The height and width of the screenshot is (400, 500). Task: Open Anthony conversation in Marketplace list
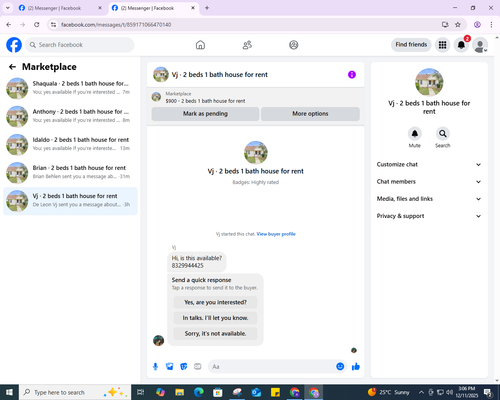pyautogui.click(x=70, y=116)
